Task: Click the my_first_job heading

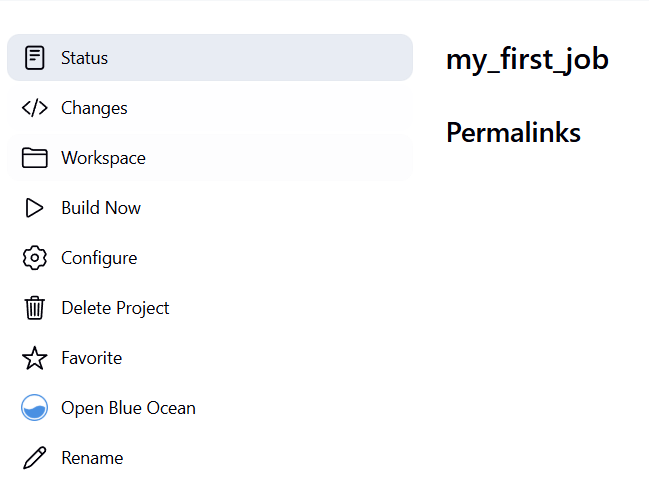Action: (x=527, y=60)
